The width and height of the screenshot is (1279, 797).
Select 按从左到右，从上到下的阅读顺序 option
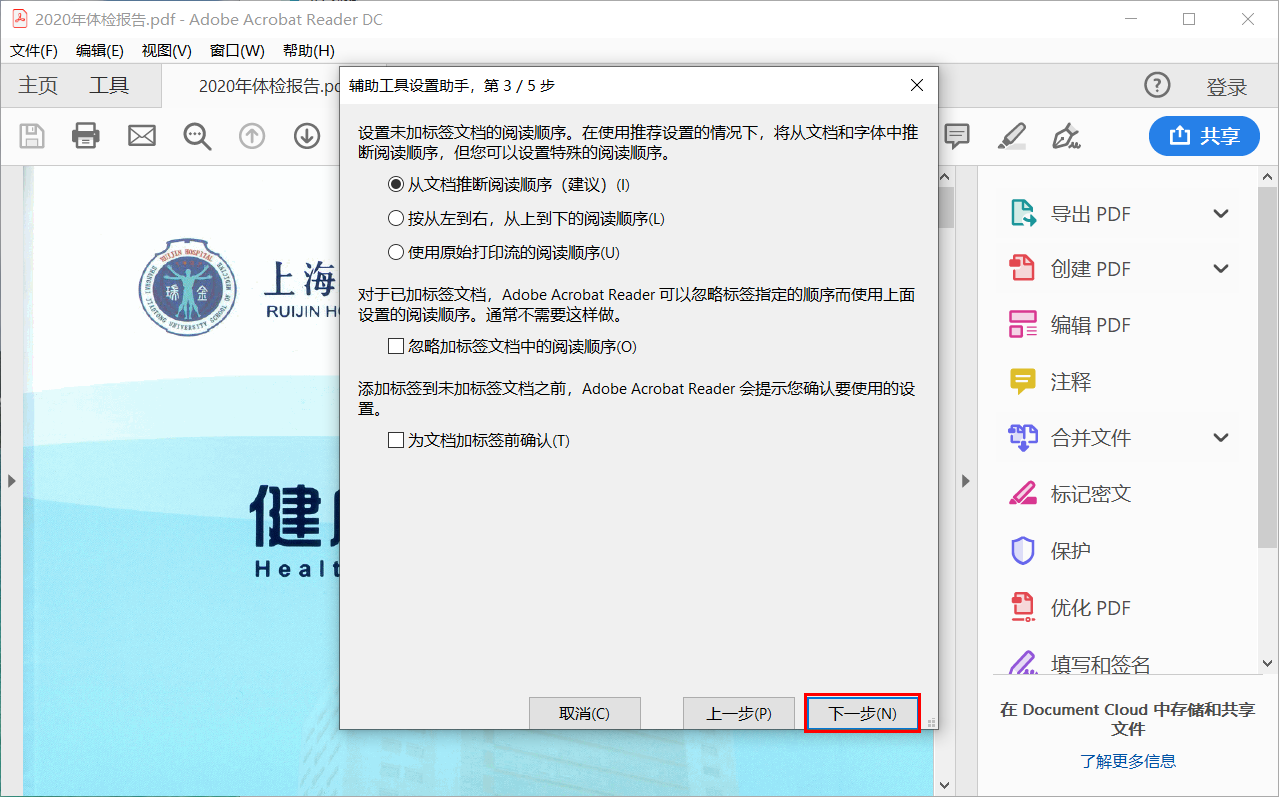395,218
